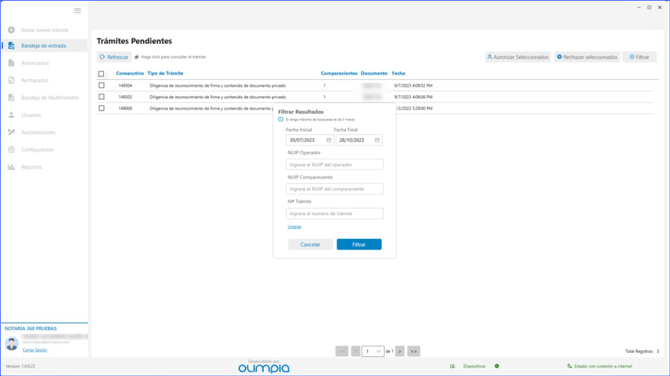Viewport: 670px width, 376px height.
Task: Click Cancelar in the filter dialog
Action: (310, 244)
